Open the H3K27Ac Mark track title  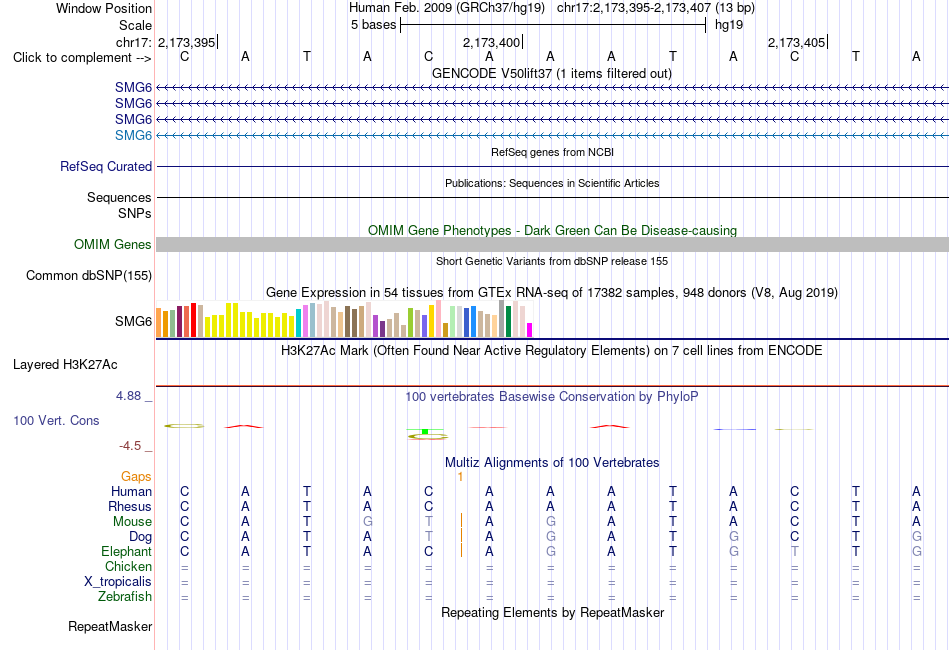pos(552,350)
